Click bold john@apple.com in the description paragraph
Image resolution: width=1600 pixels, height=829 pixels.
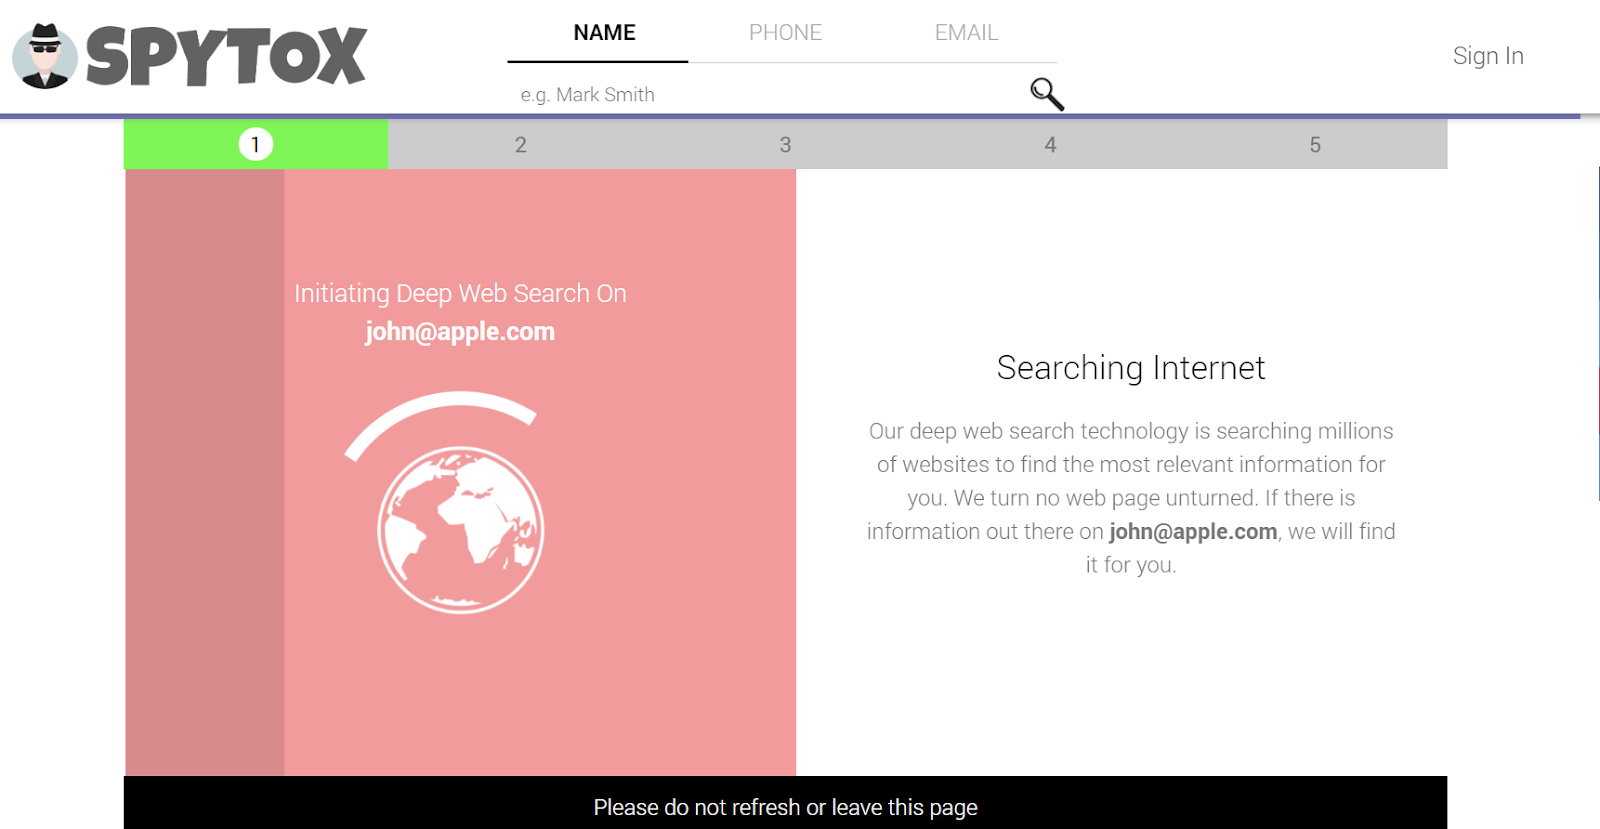pyautogui.click(x=1193, y=532)
